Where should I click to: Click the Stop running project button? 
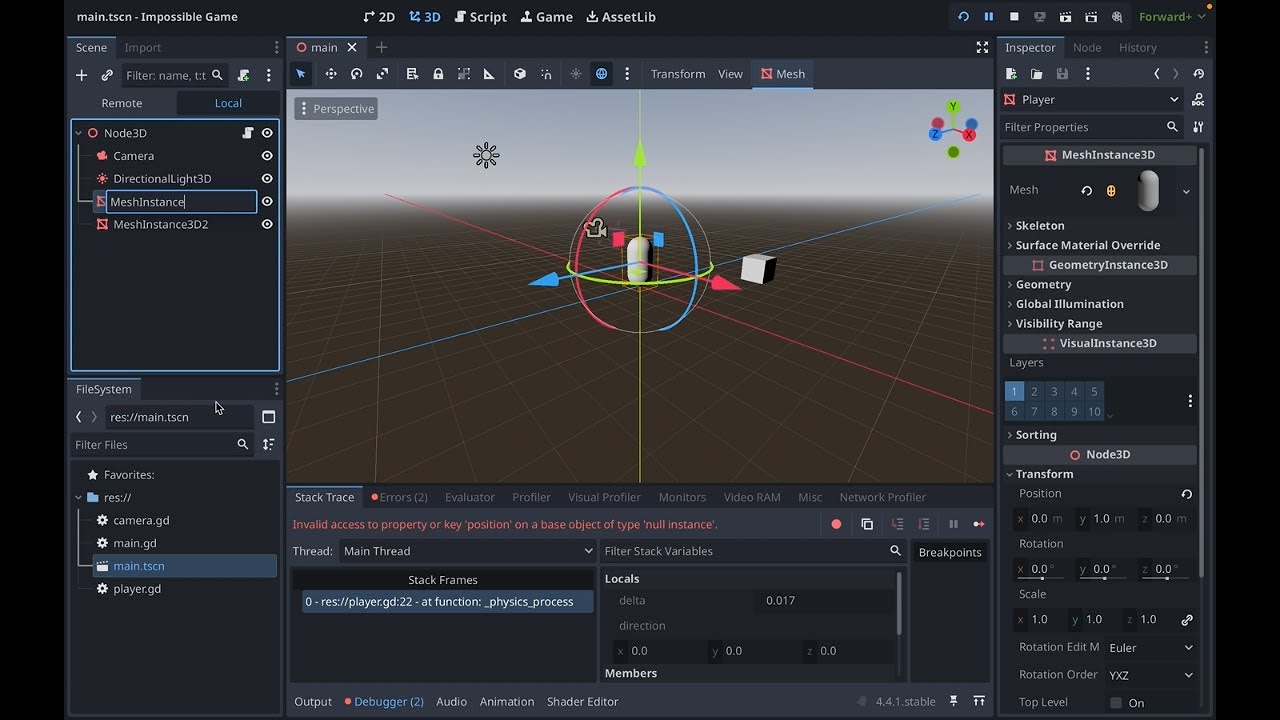click(1014, 17)
